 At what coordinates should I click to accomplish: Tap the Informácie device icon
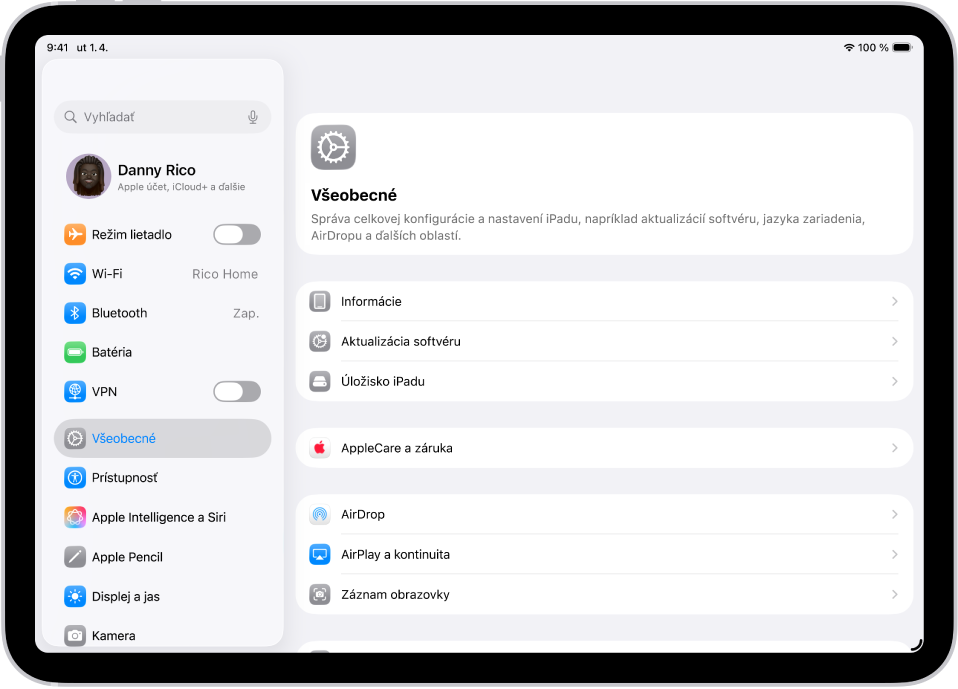click(320, 302)
